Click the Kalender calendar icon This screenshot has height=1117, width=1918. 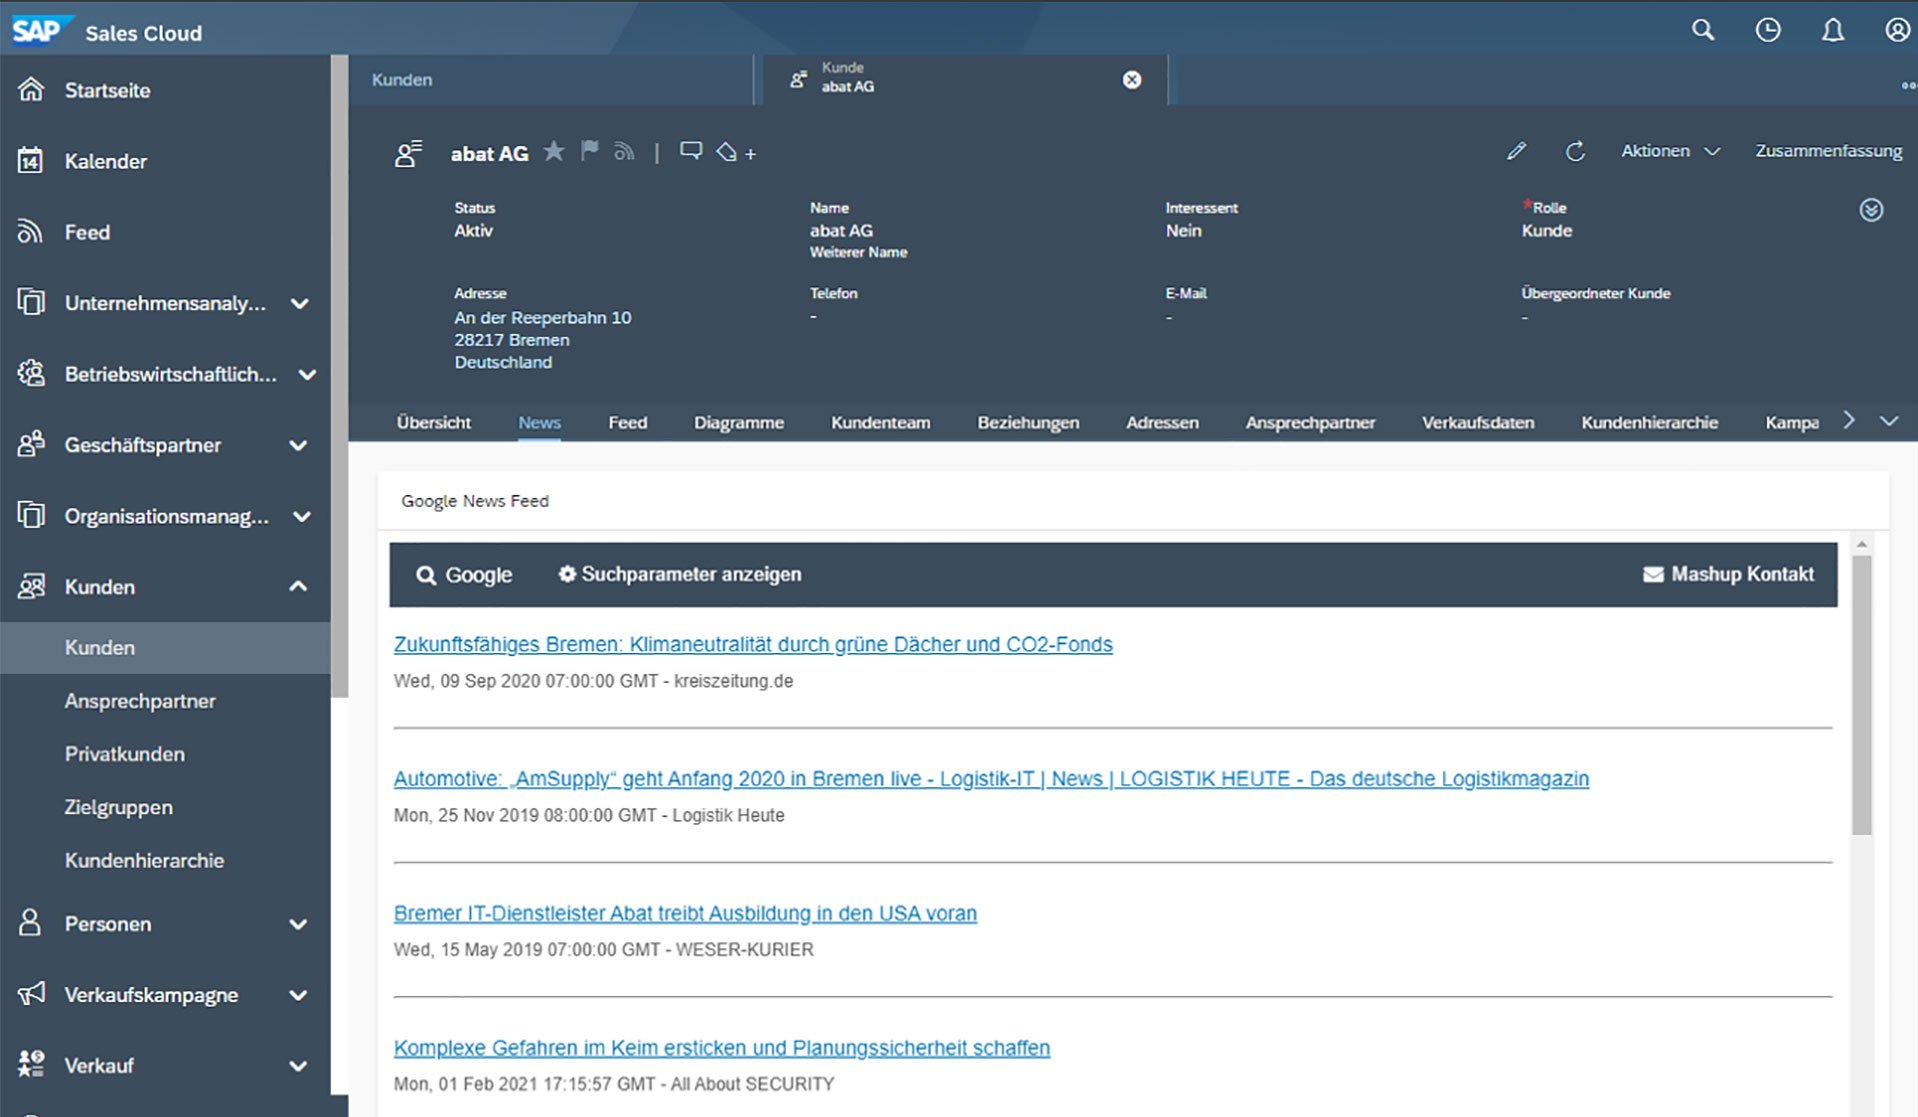(x=31, y=160)
